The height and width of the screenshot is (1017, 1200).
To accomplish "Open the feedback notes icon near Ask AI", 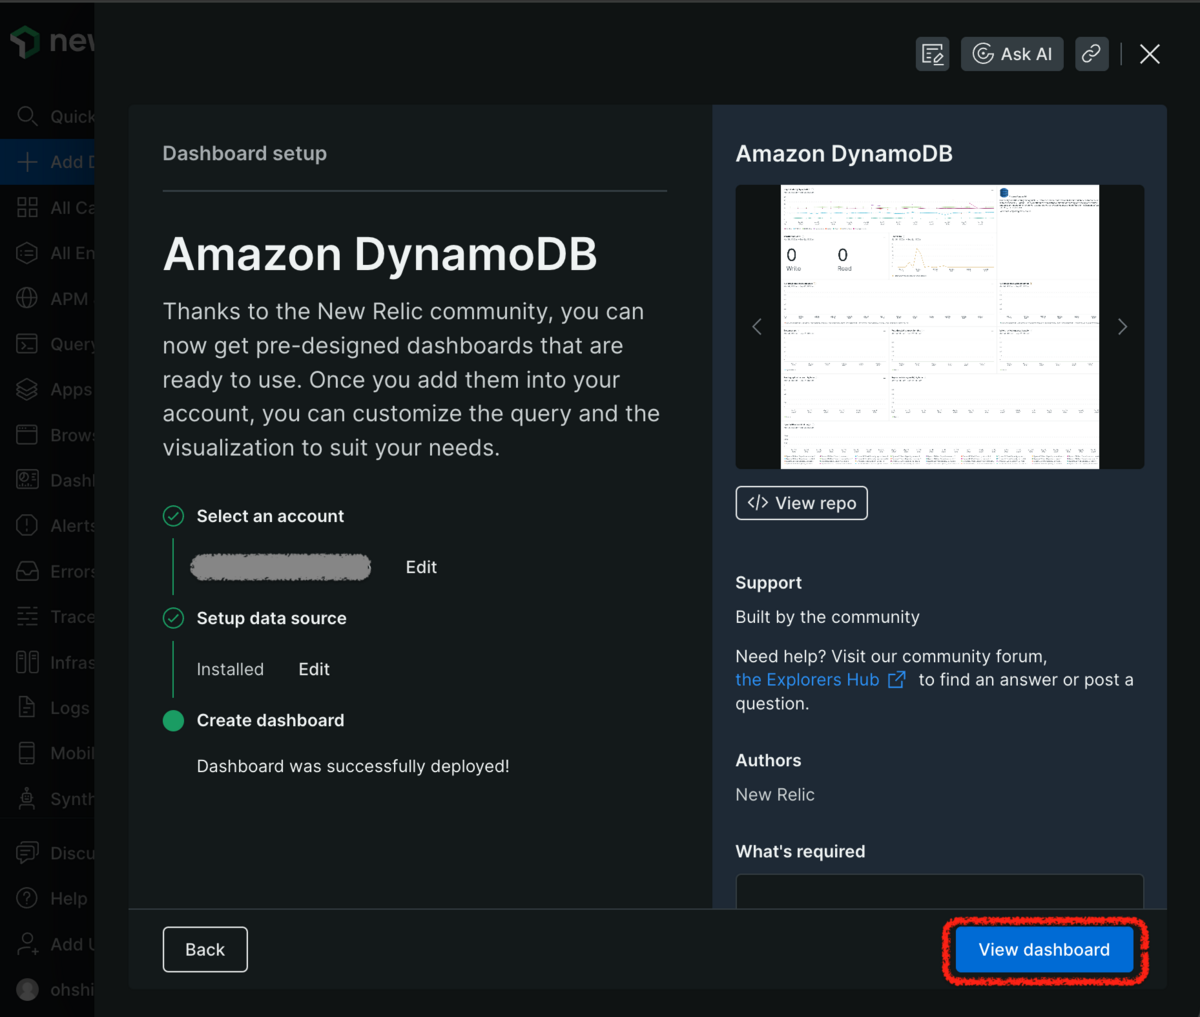I will coord(932,54).
